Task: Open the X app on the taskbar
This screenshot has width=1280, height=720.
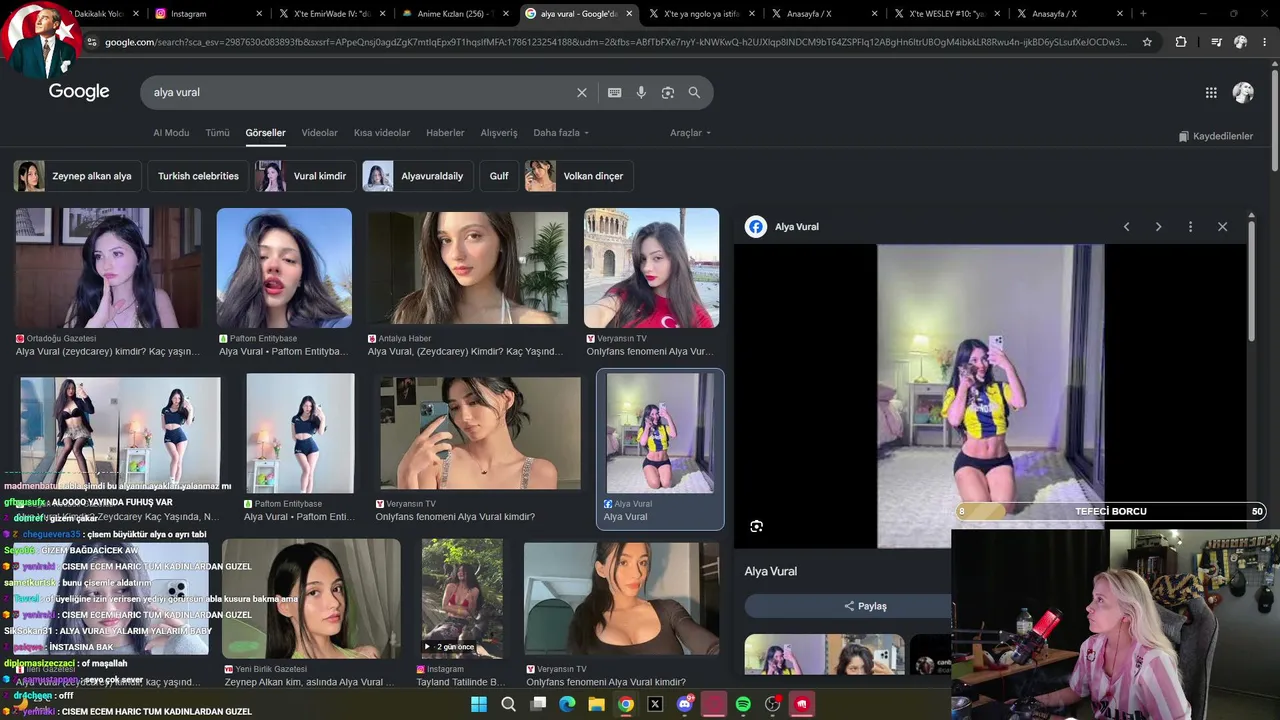Action: (x=655, y=704)
